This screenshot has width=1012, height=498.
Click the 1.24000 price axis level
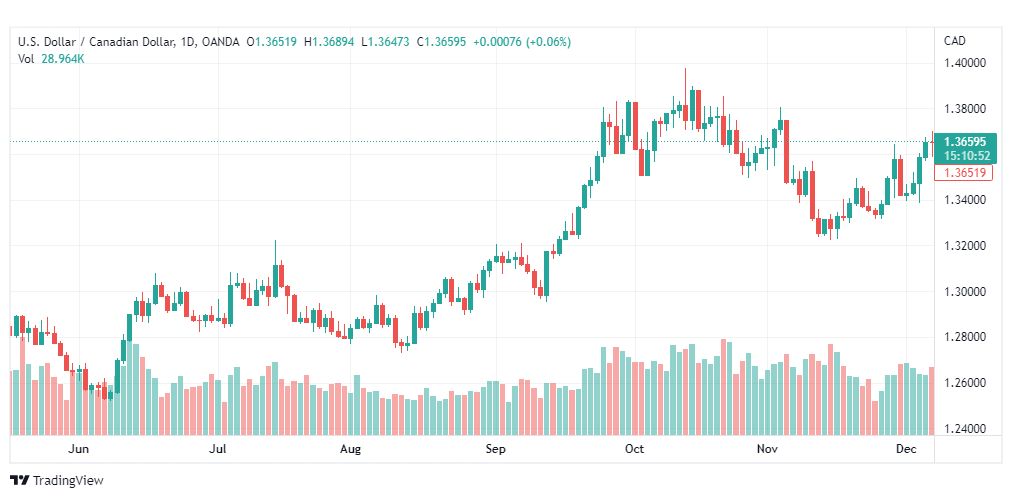(964, 429)
